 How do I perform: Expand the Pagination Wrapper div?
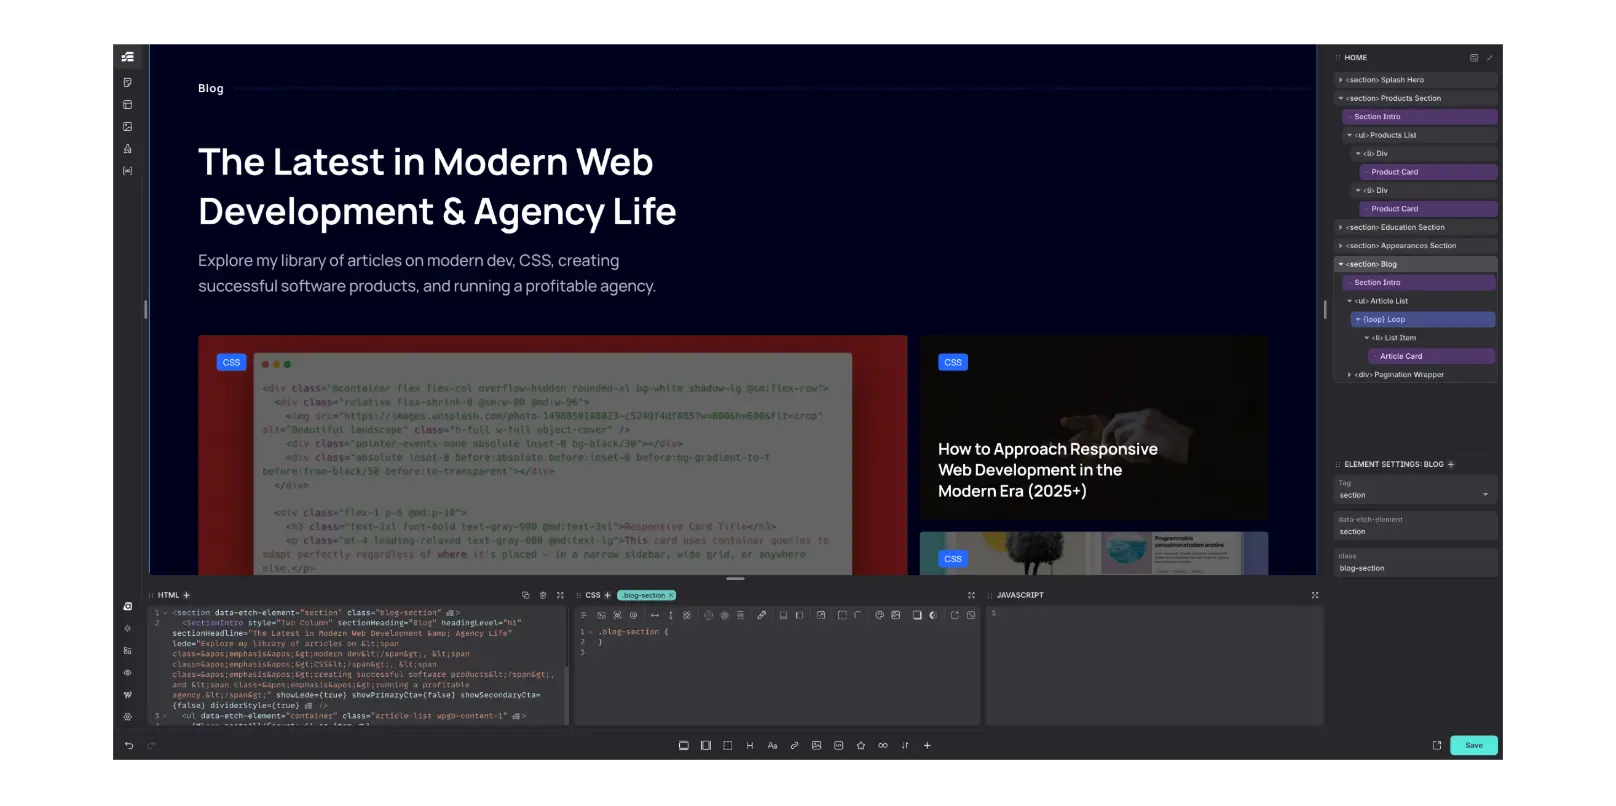click(x=1349, y=375)
